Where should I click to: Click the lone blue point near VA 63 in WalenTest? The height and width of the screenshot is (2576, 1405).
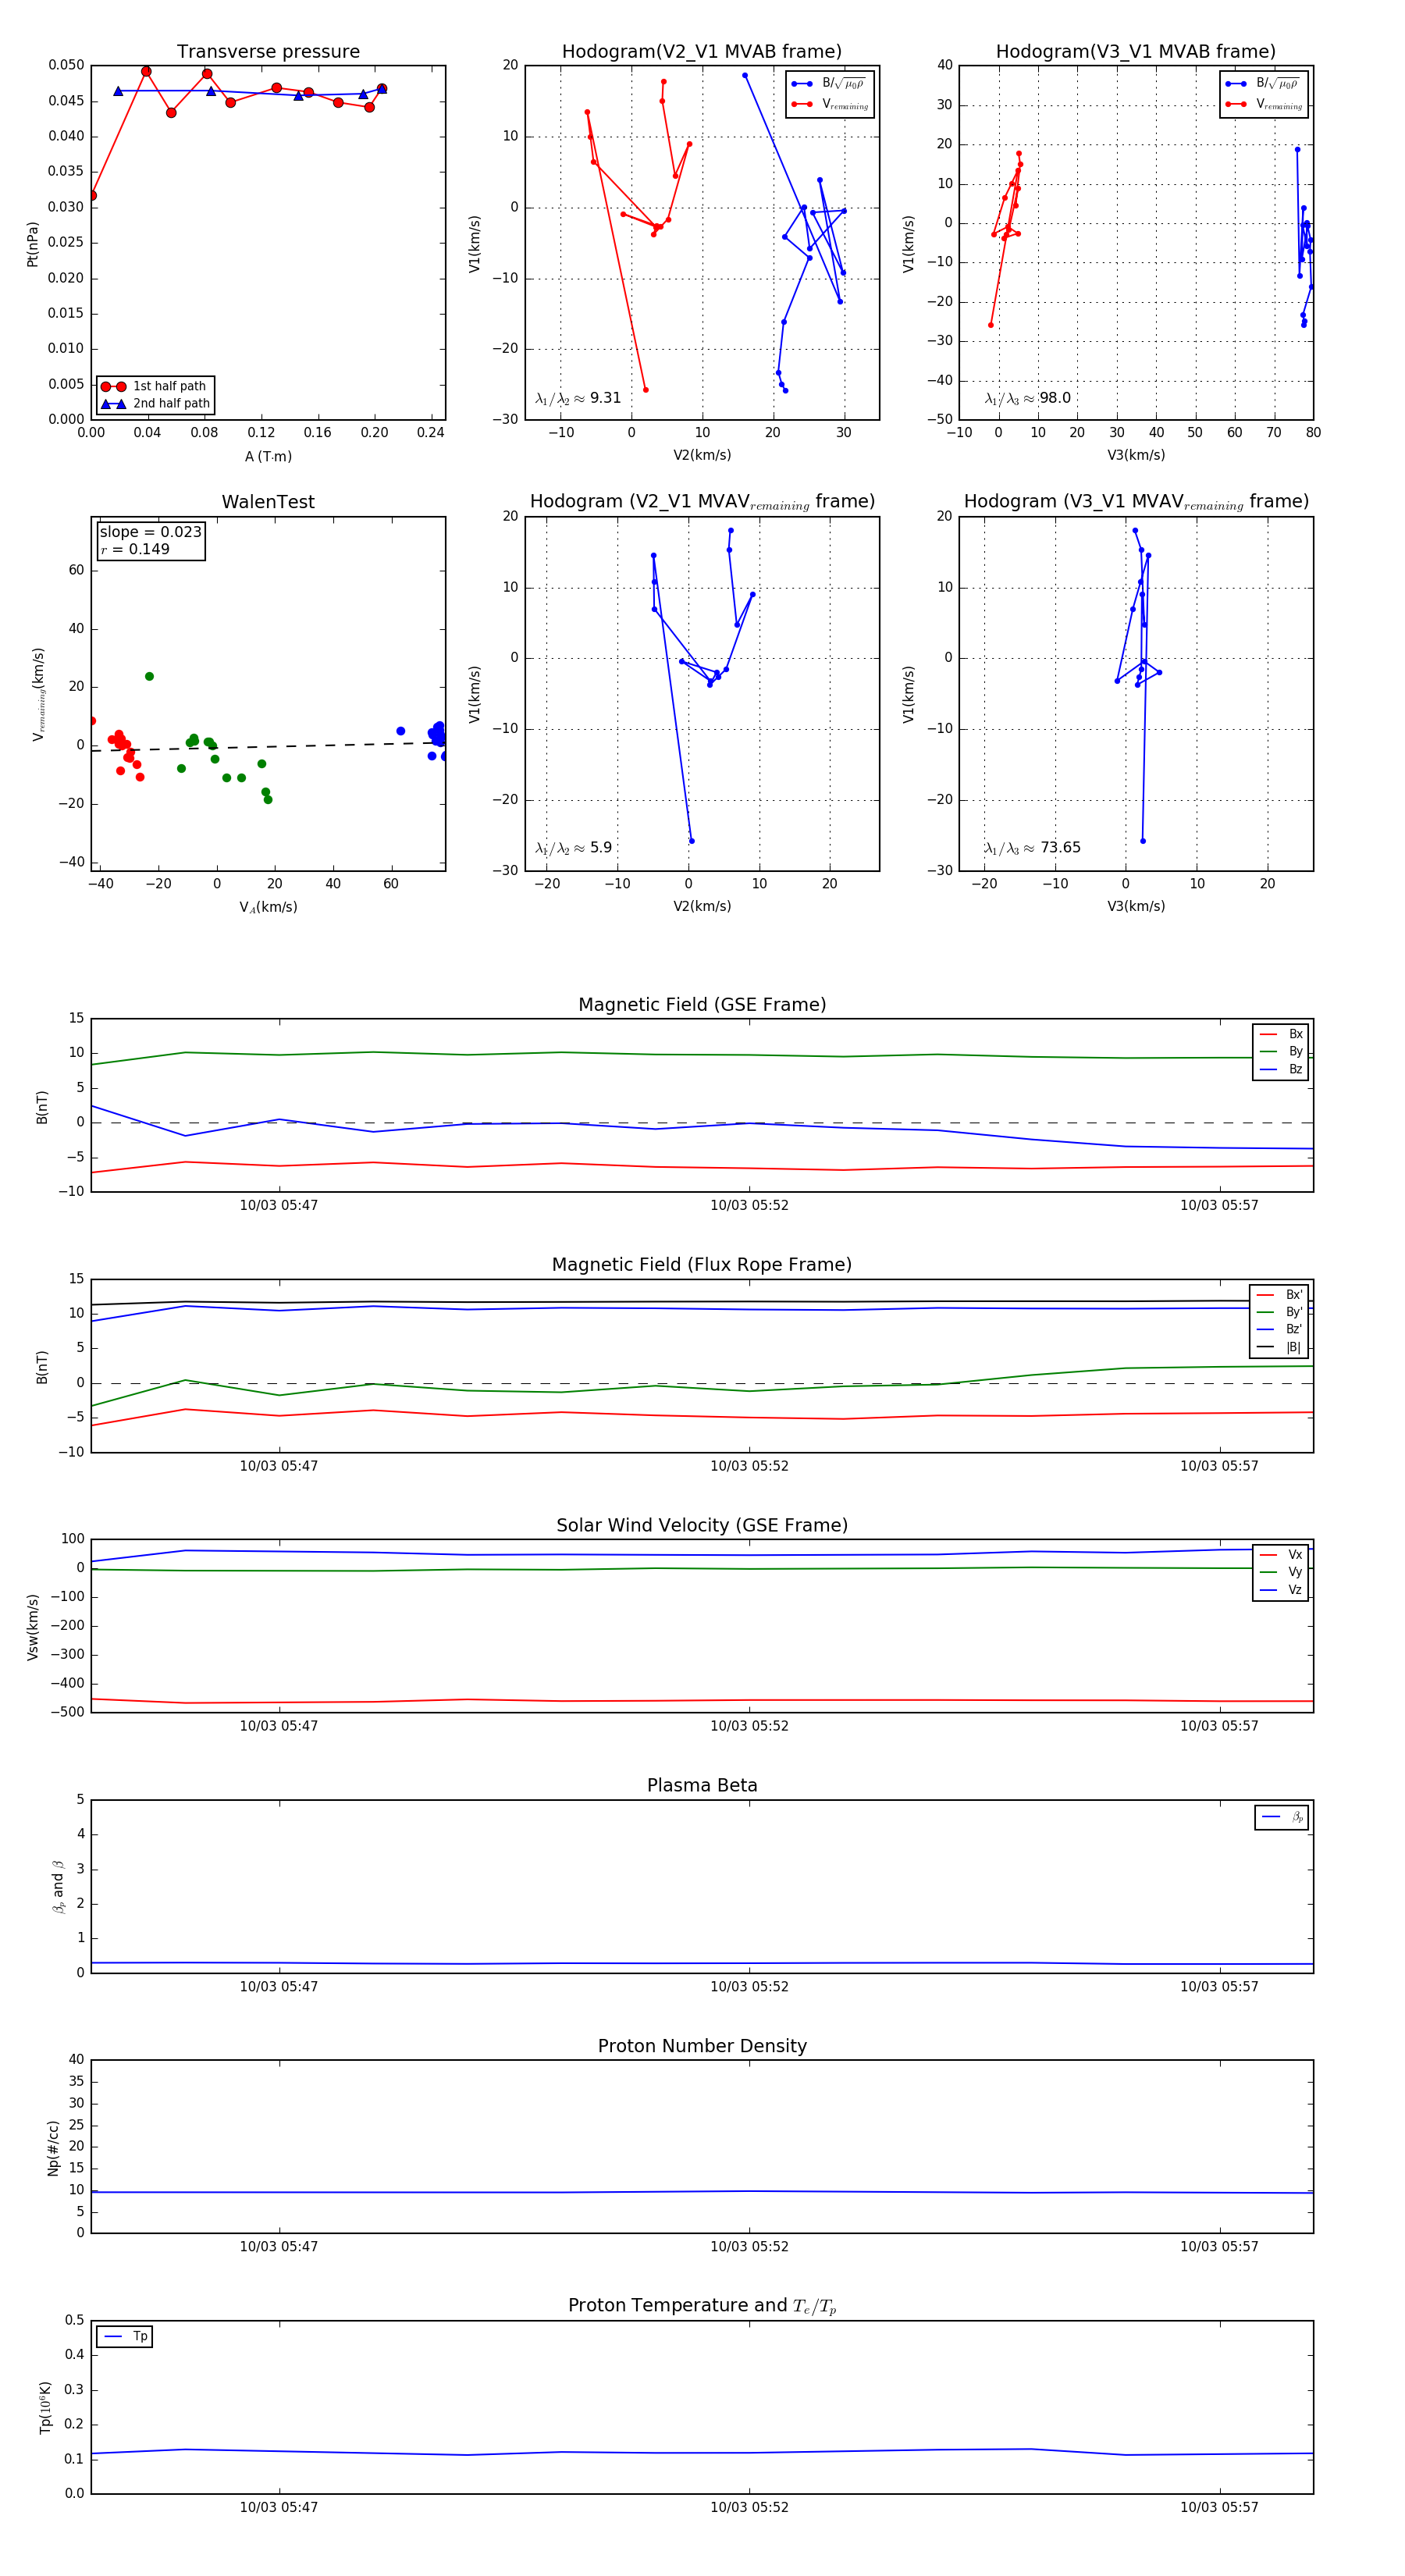point(400,731)
